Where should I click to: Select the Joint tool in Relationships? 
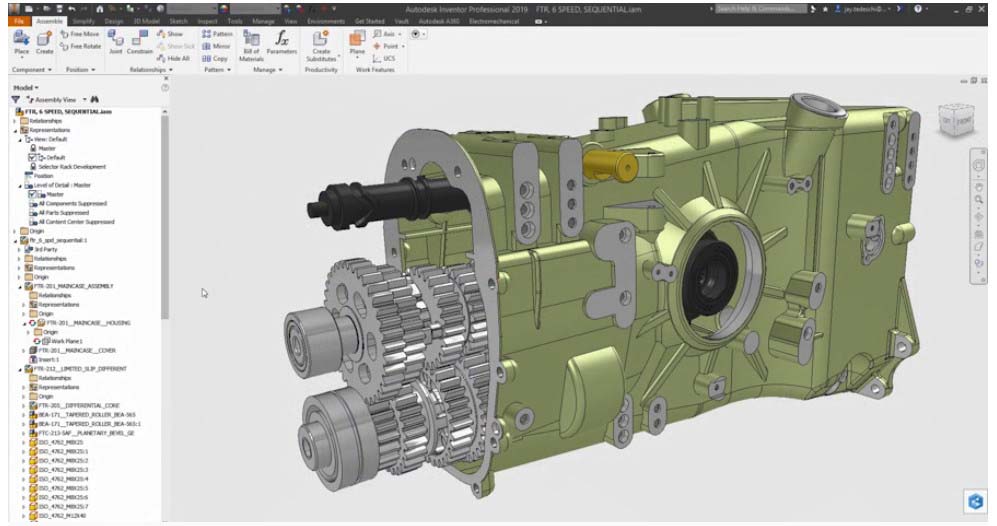(x=115, y=41)
